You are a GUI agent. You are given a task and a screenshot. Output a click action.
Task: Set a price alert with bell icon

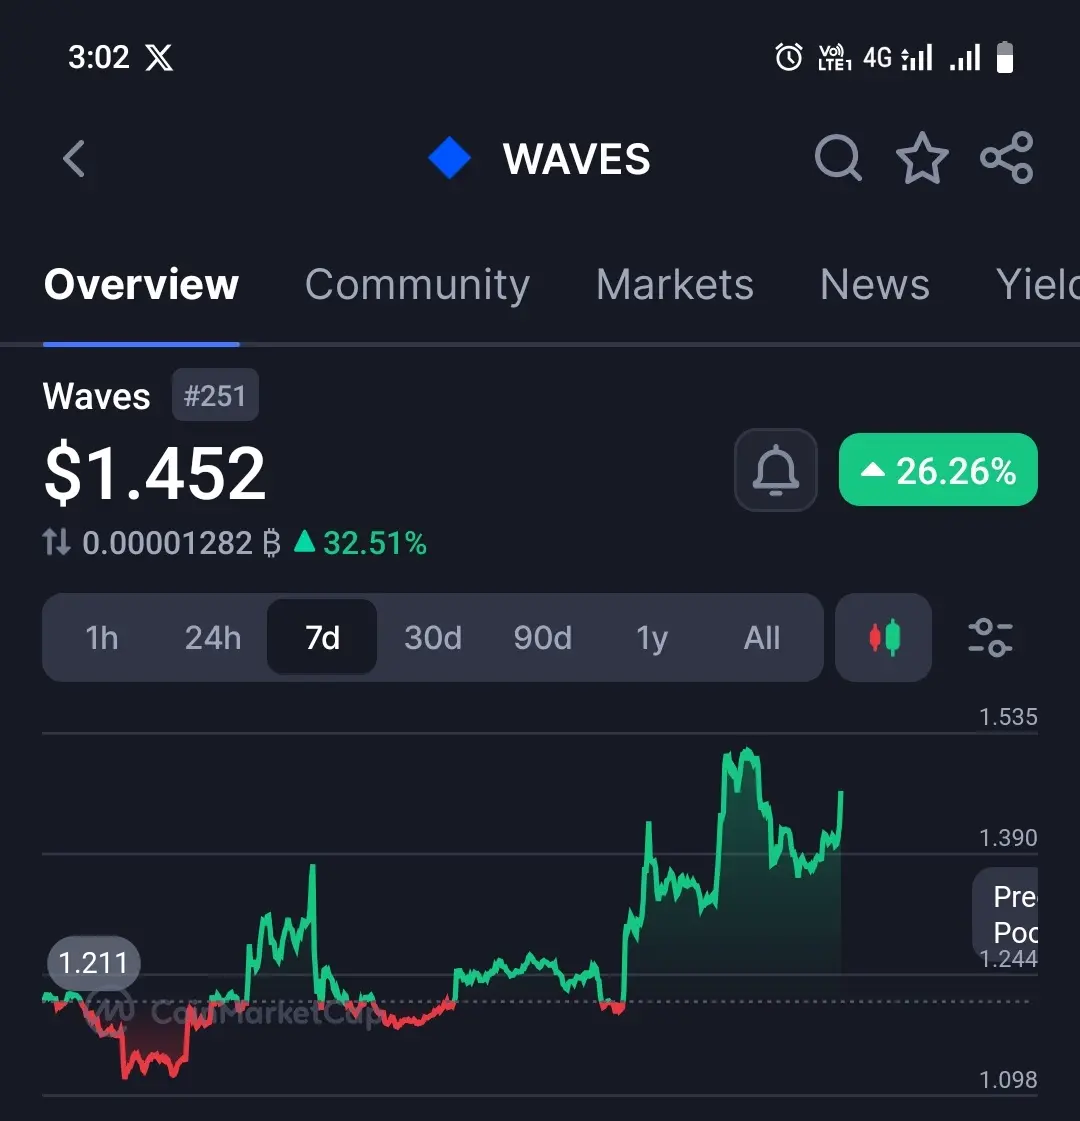[x=776, y=470]
